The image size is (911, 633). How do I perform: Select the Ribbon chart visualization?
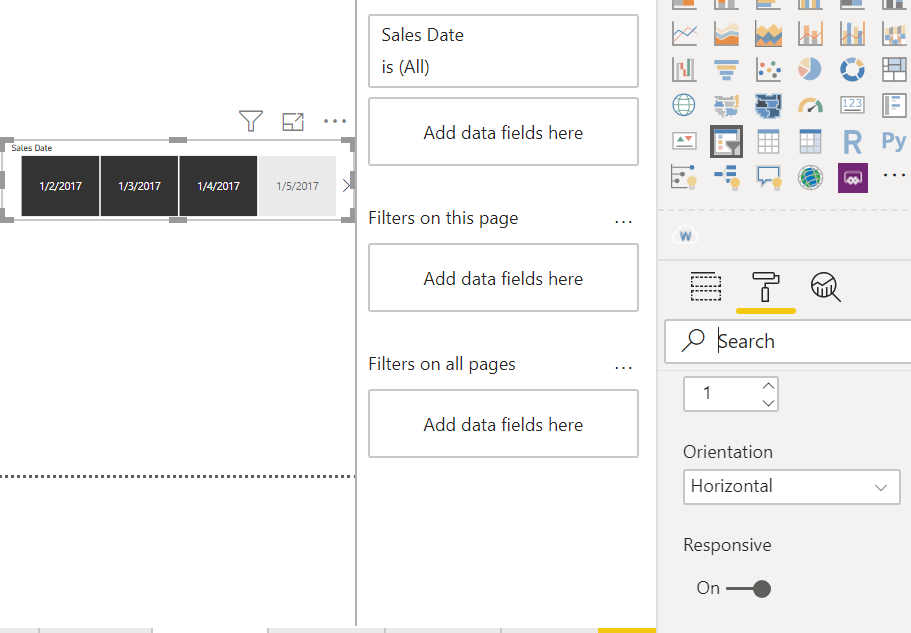pyautogui.click(x=894, y=34)
